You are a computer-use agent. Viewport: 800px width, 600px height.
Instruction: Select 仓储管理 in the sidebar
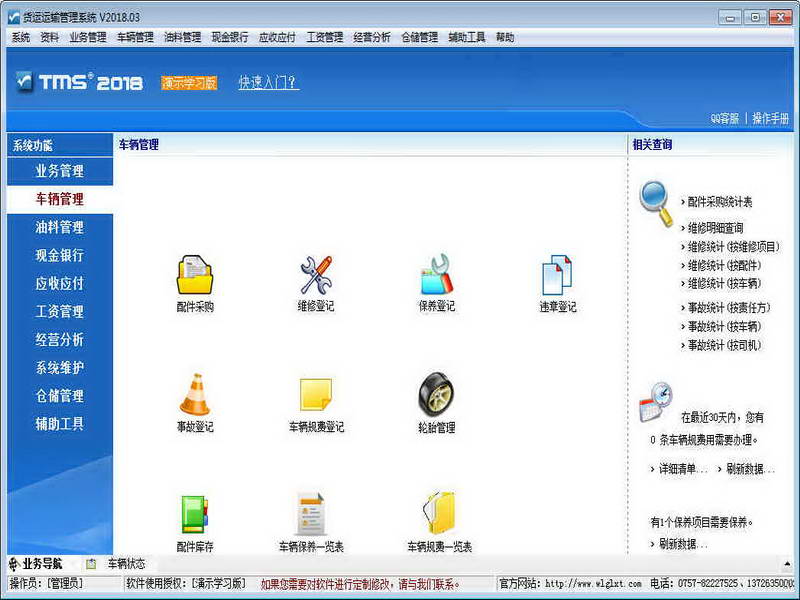click(59, 396)
